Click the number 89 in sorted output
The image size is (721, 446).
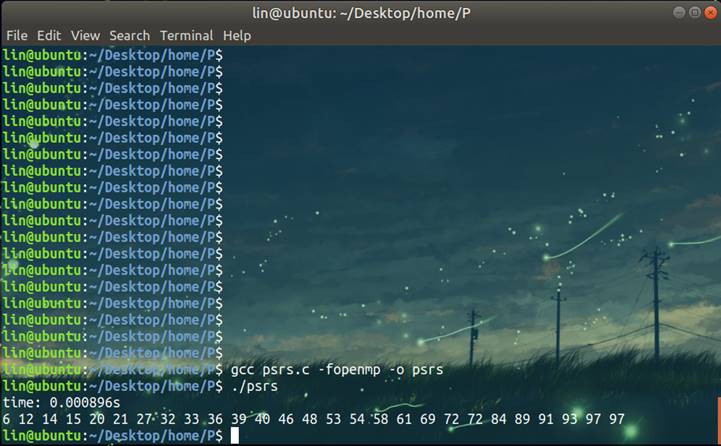tap(522, 419)
